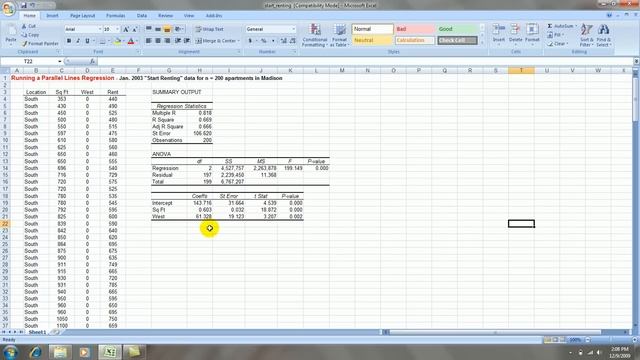Apply the Bad cell style
Viewport: 640px width, 360px height.
[415, 29]
